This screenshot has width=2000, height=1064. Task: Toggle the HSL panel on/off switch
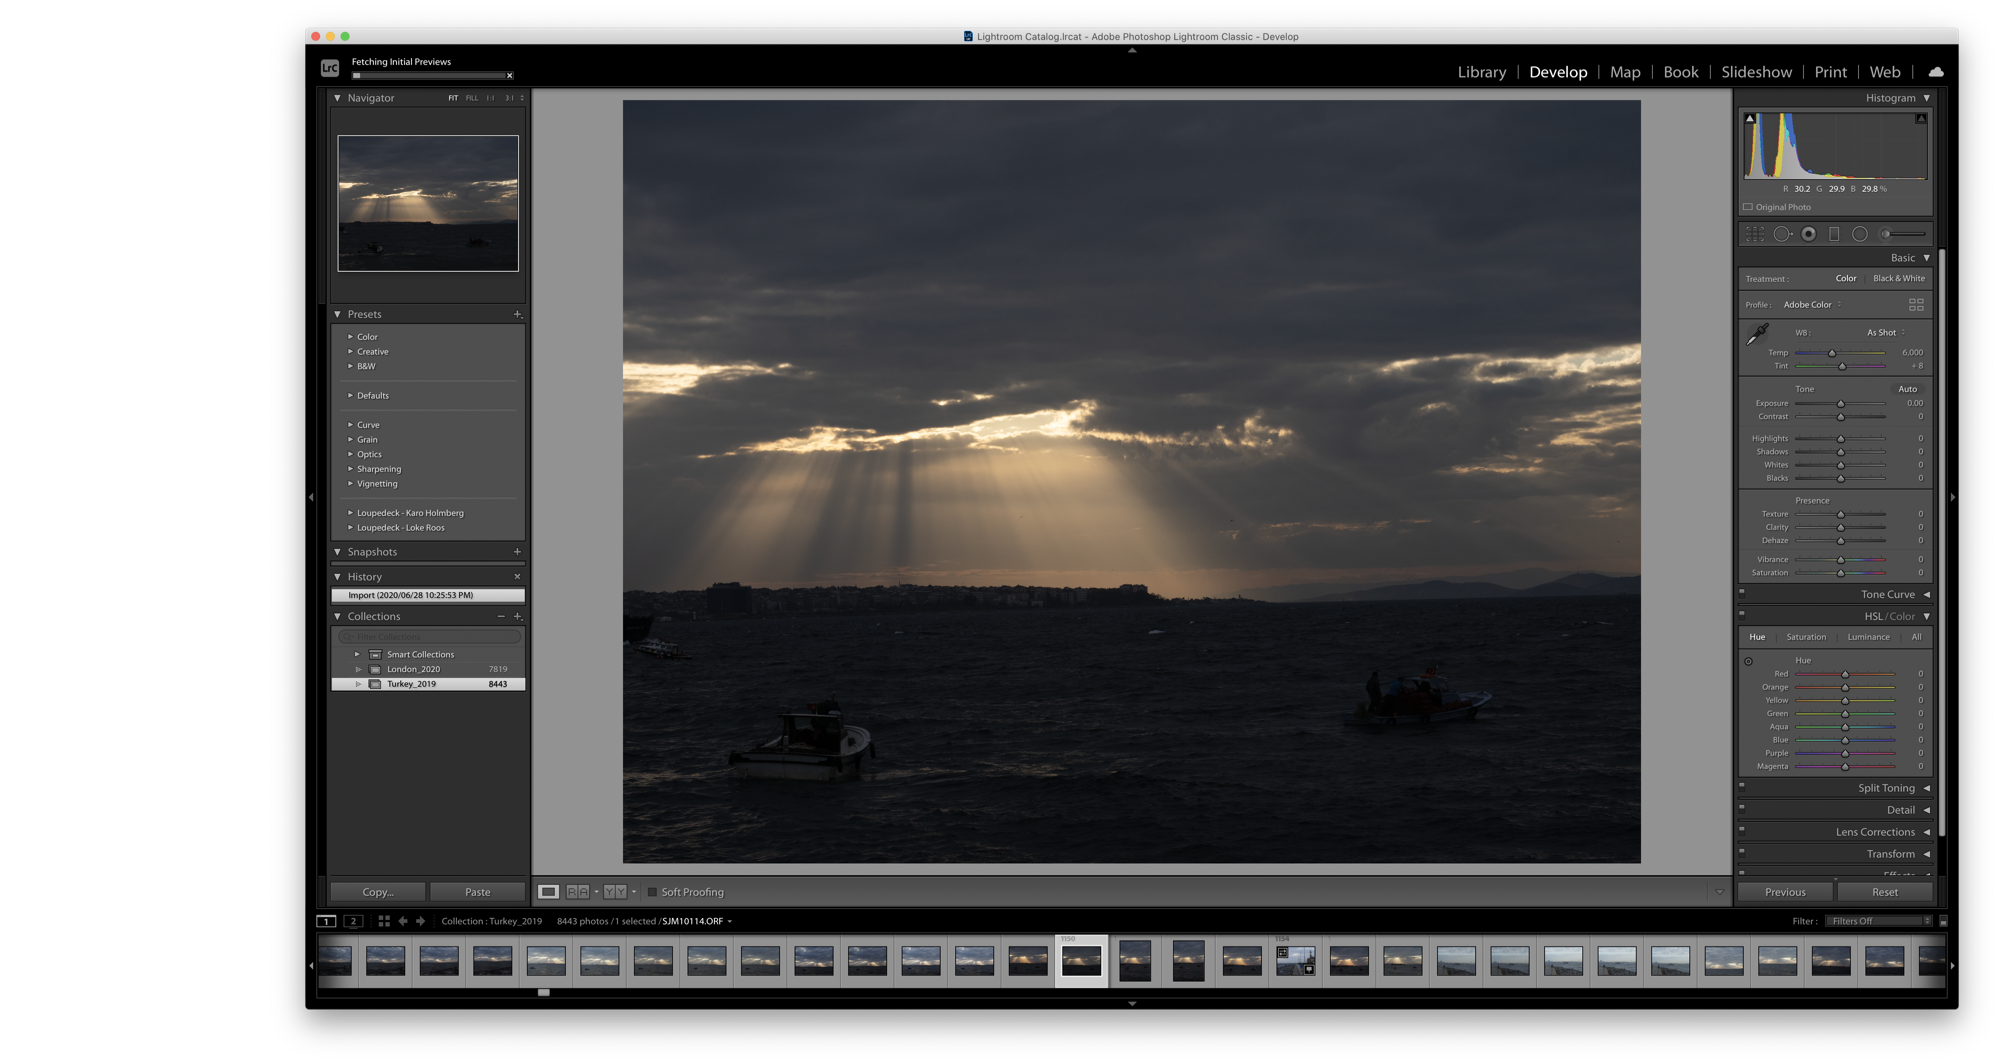click(x=1742, y=614)
